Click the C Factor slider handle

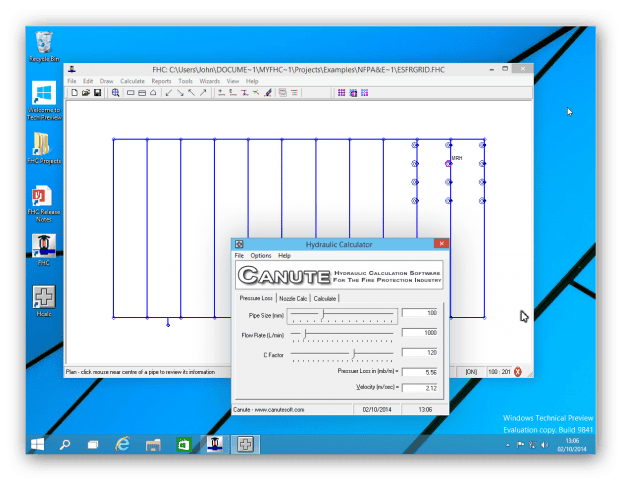353,353
